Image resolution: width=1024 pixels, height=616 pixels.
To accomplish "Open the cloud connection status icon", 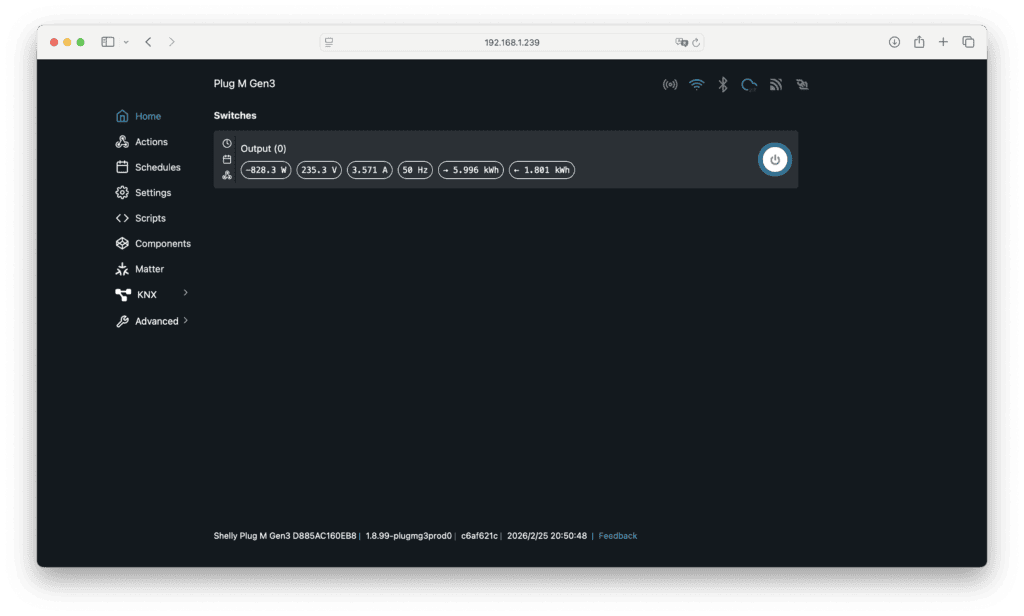I will click(x=748, y=85).
